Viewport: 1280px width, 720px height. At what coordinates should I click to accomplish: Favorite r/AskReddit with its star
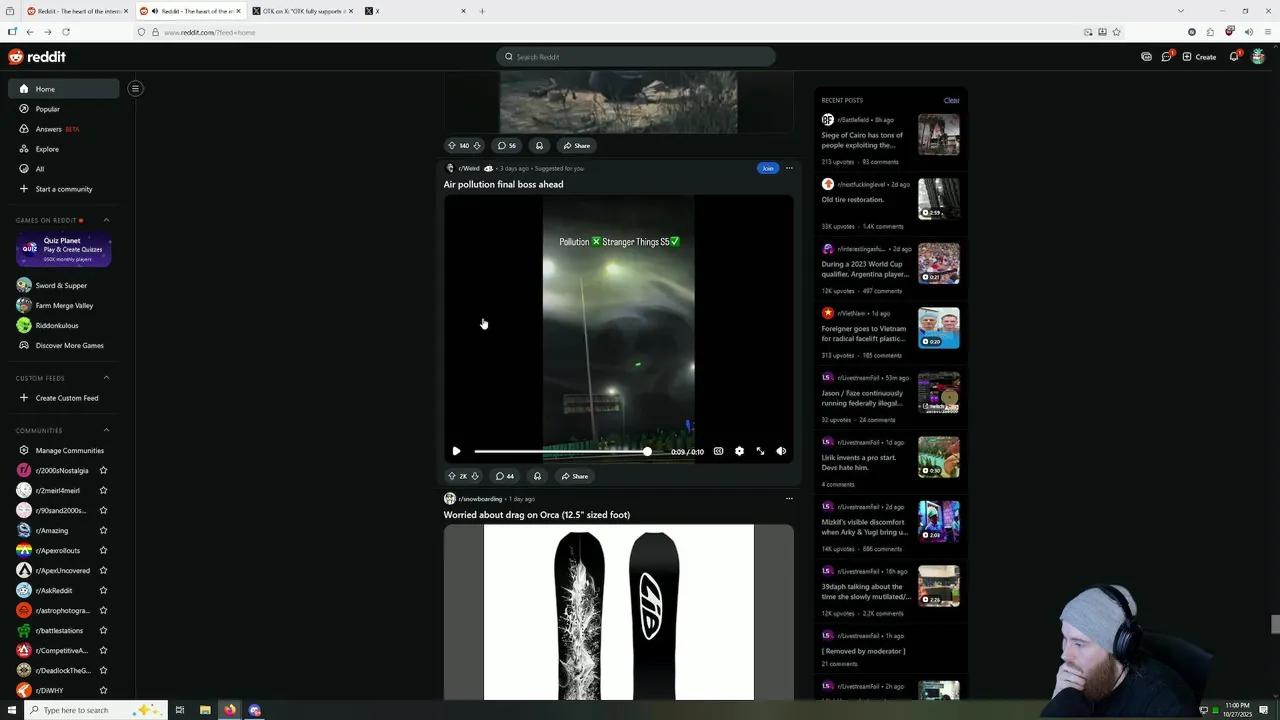pos(103,590)
